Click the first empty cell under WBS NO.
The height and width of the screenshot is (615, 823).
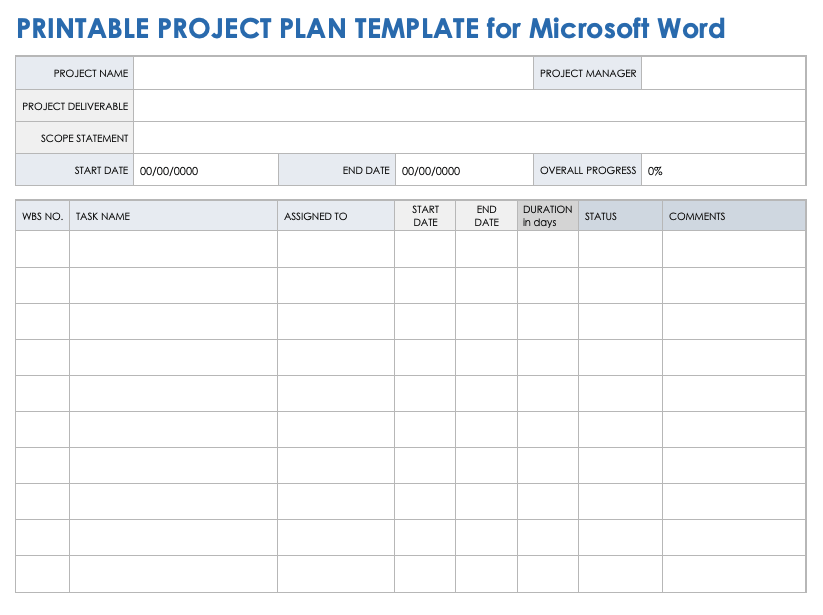(42, 249)
